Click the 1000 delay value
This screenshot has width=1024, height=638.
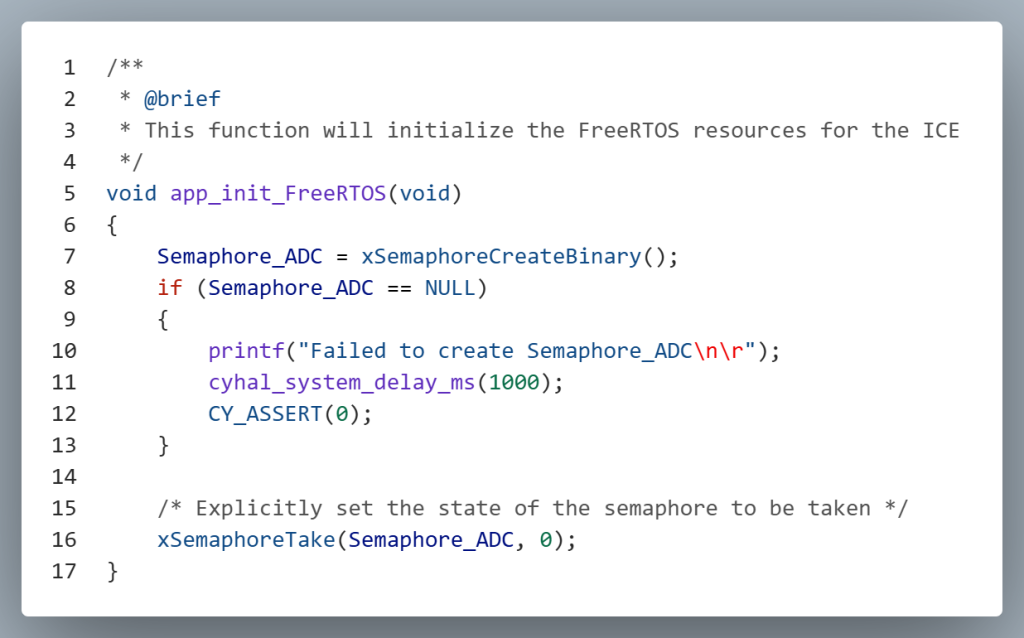coord(514,382)
